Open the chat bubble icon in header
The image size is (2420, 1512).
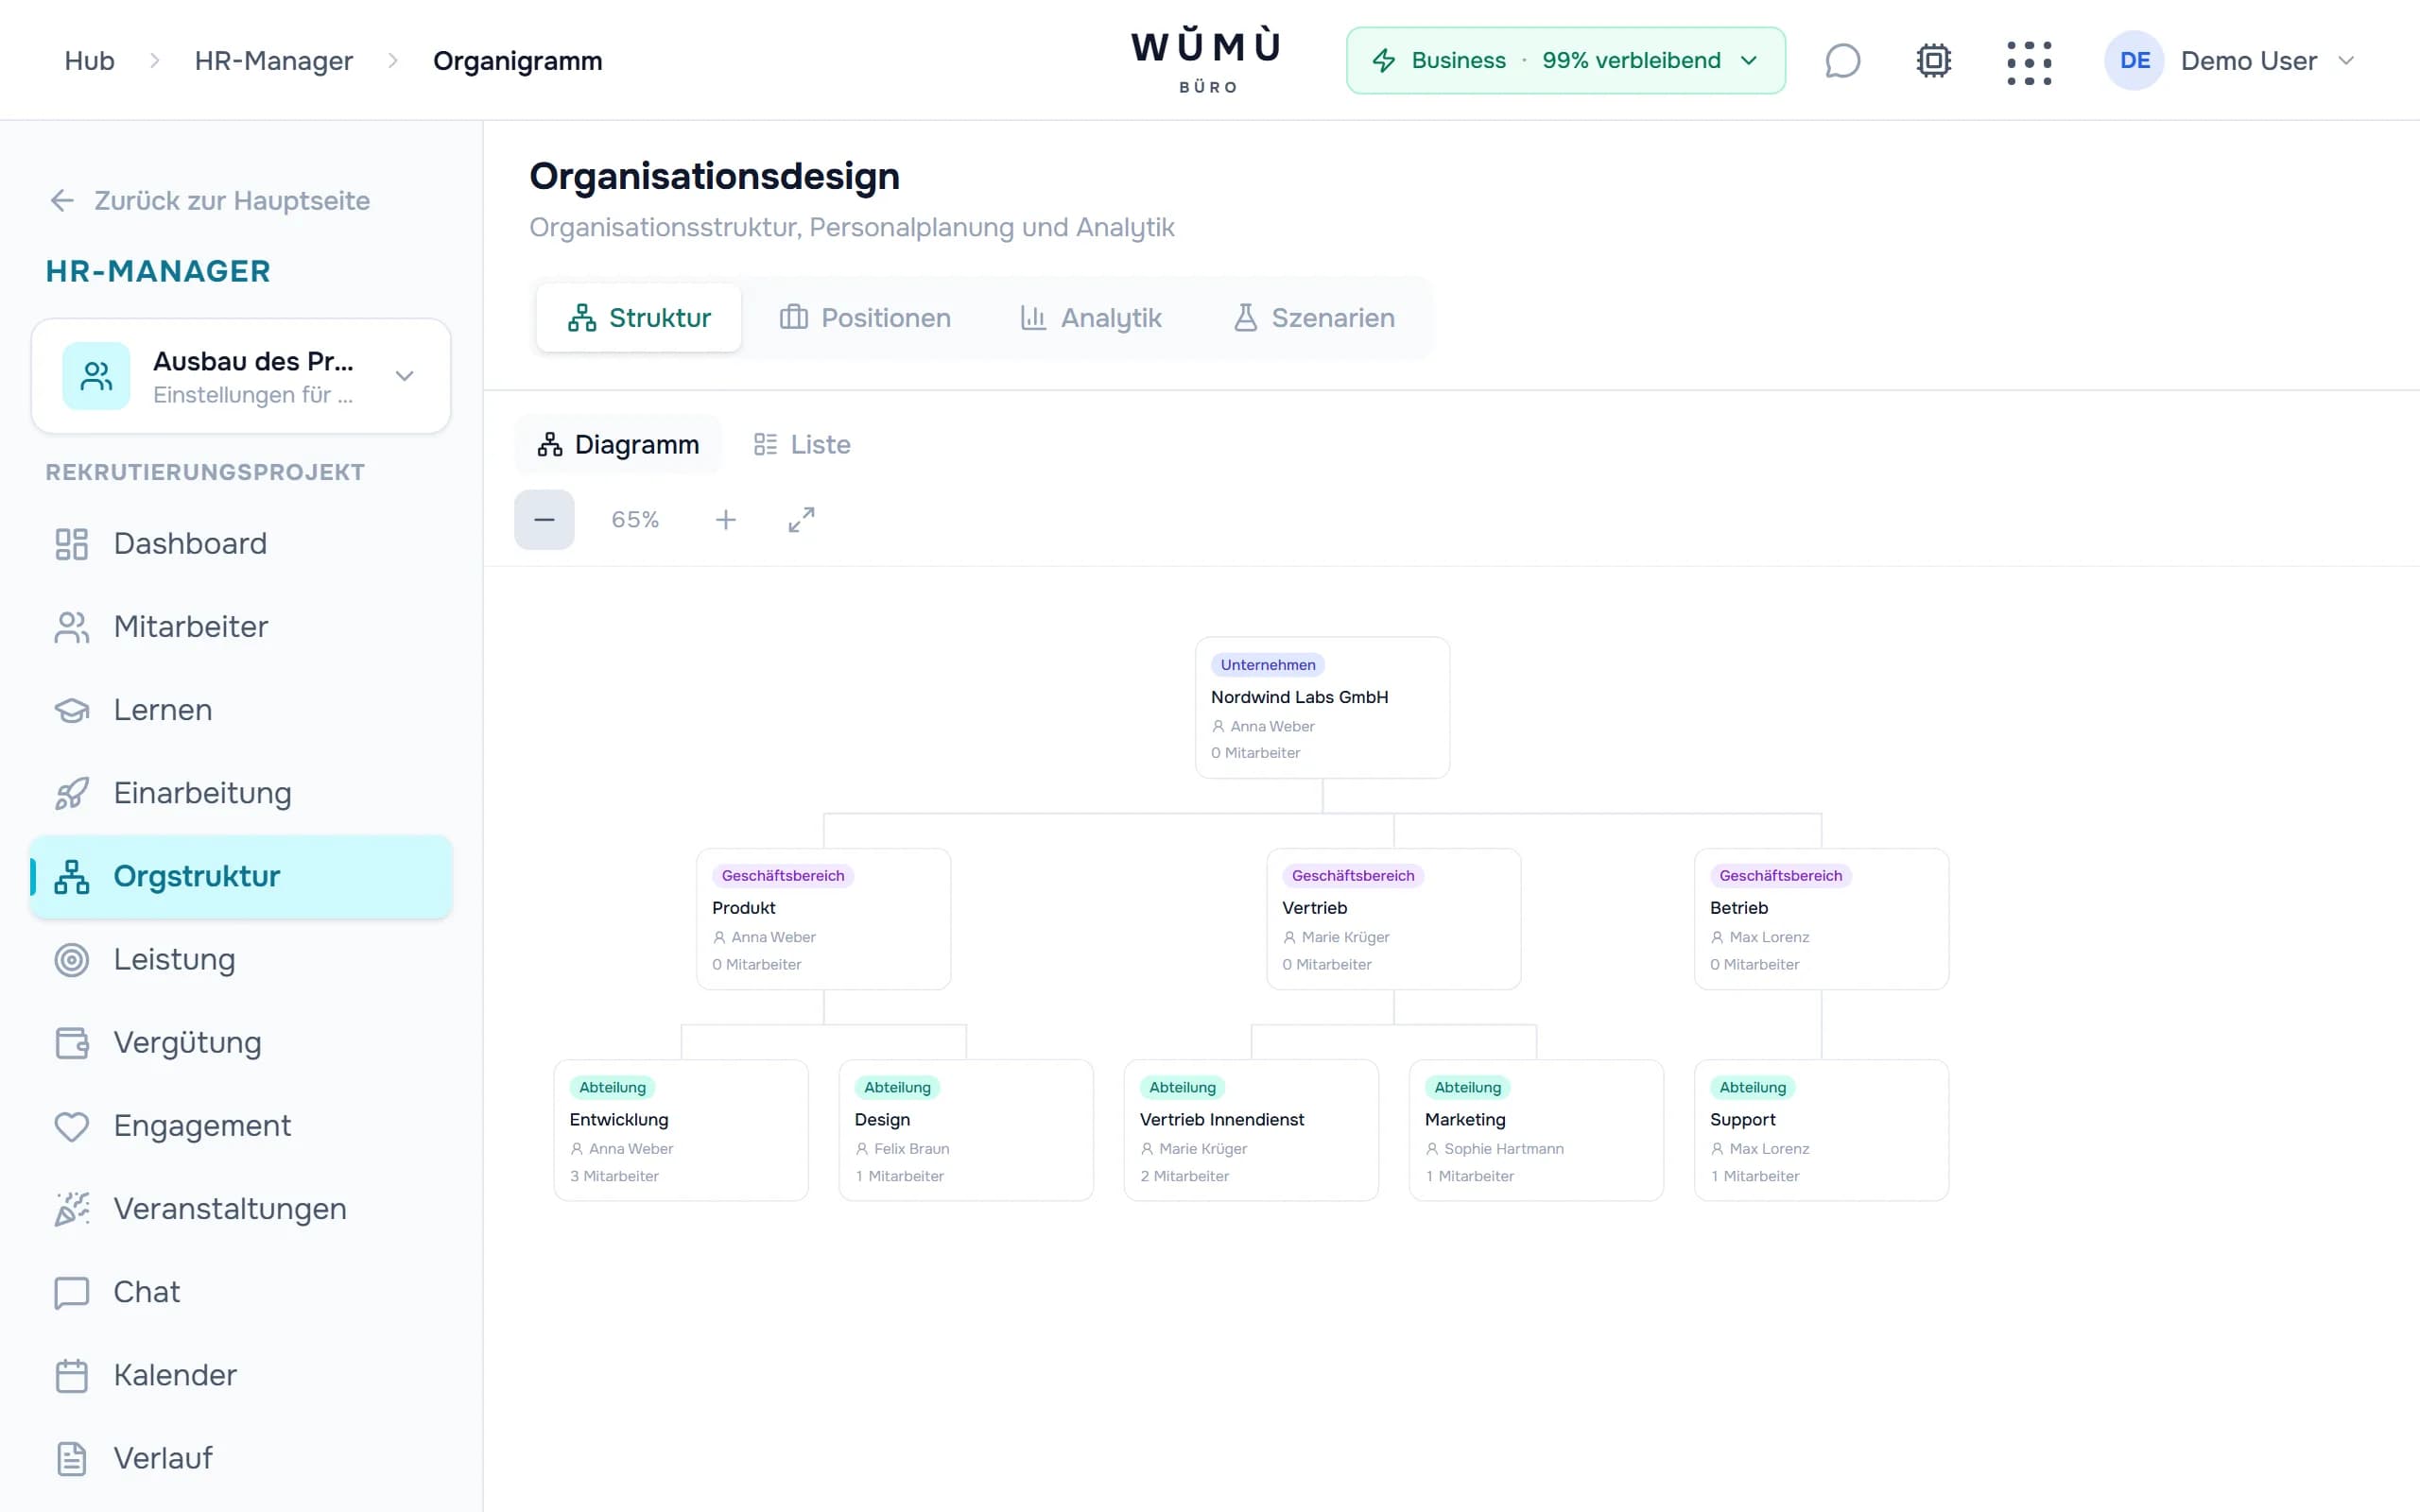[1842, 61]
